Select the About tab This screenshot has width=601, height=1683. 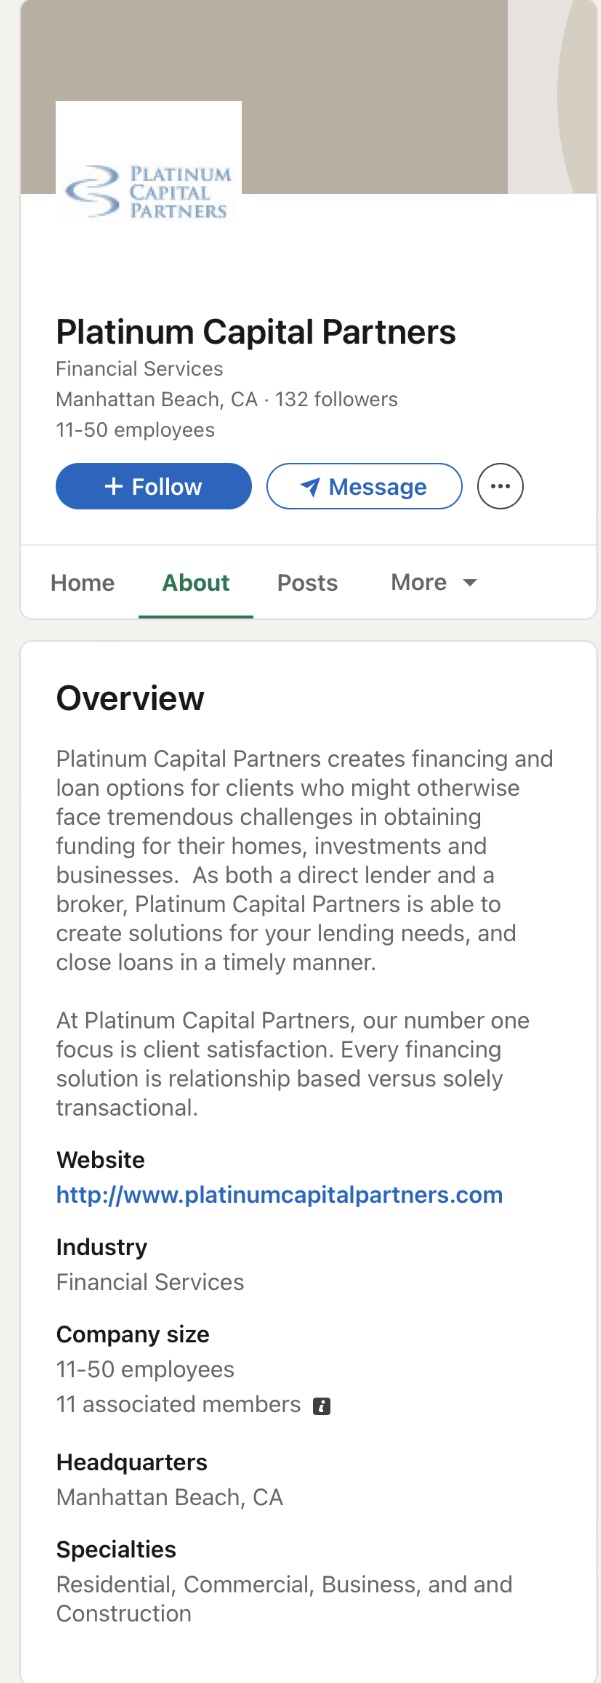[x=196, y=583]
